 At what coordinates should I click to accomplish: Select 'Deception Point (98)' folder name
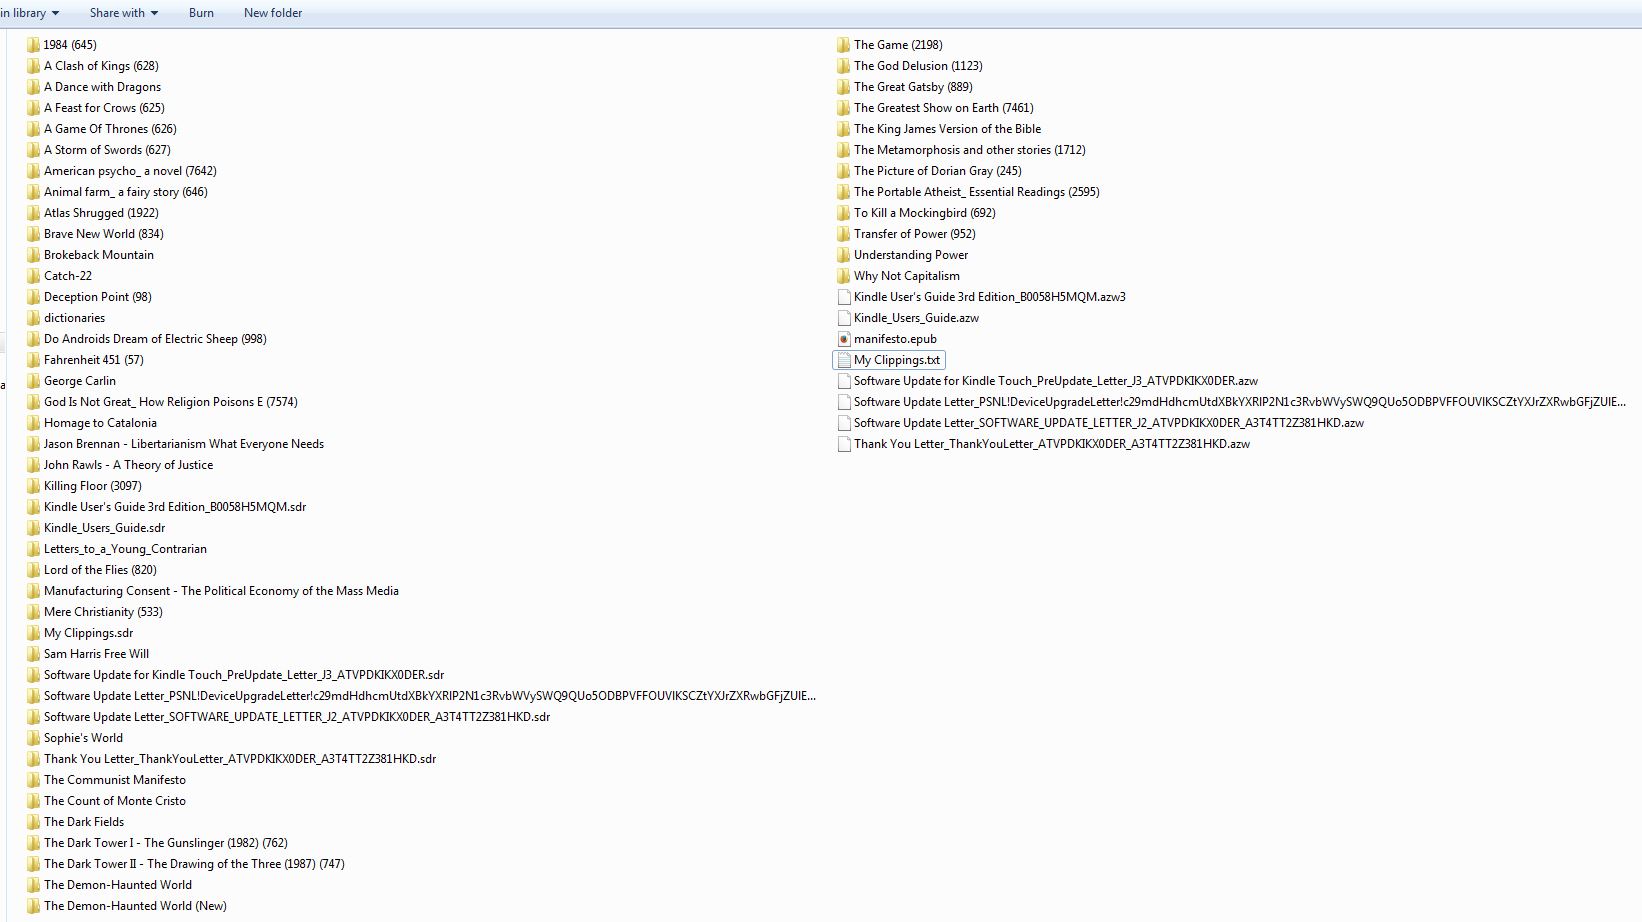point(98,297)
